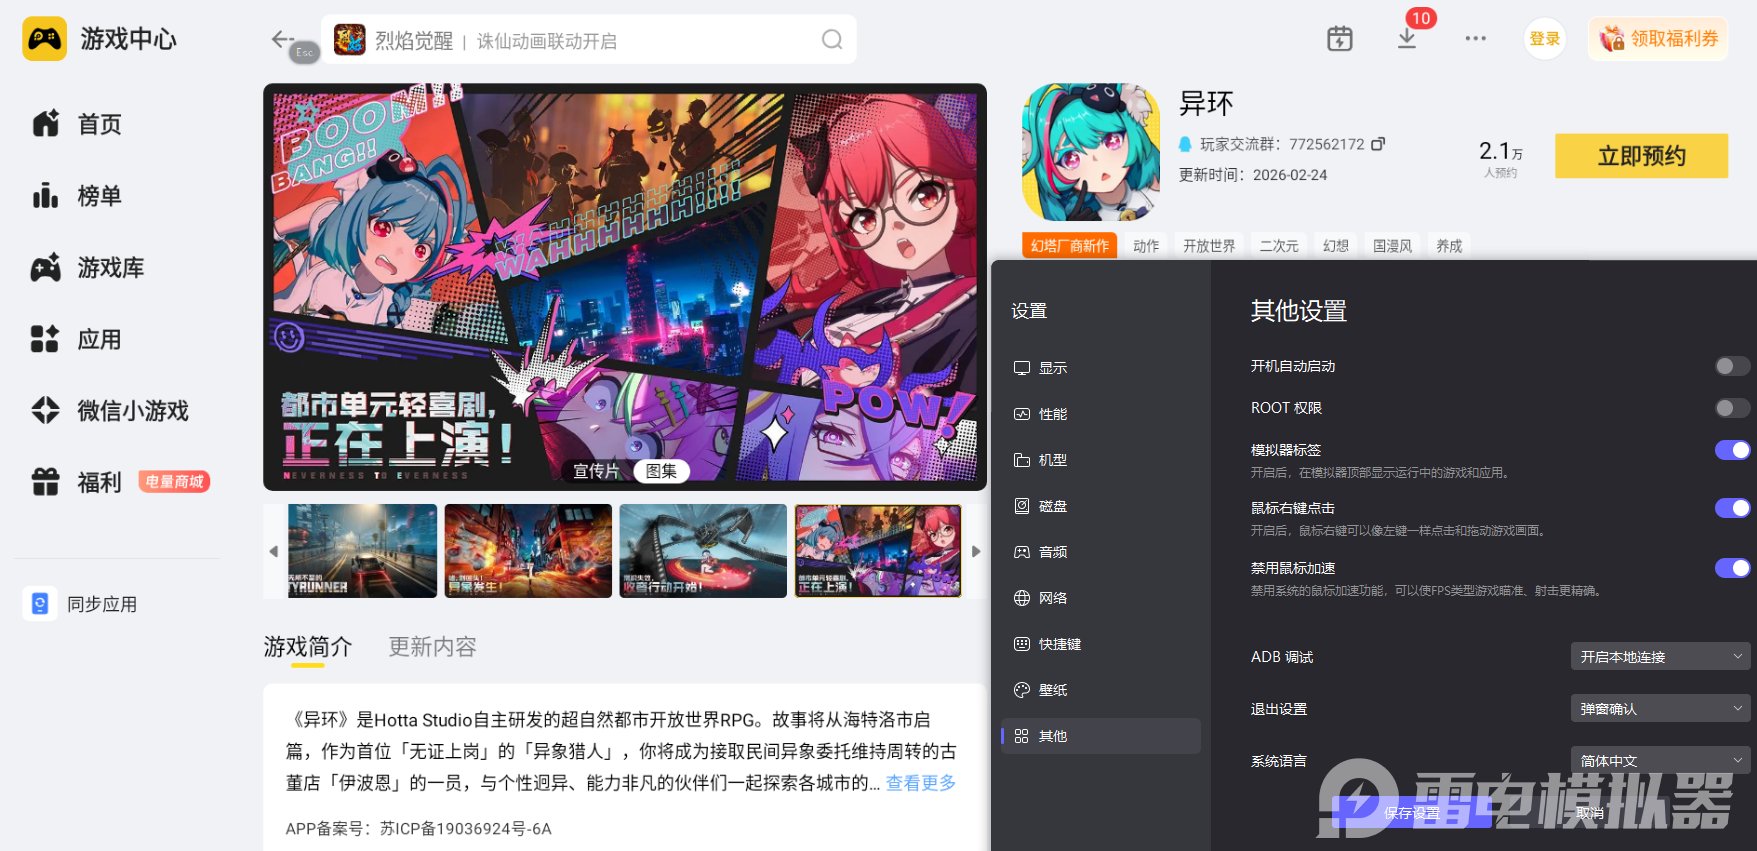This screenshot has height=851, width=1757.
Task: Enable 开机自动启动 toggle
Action: tap(1732, 366)
